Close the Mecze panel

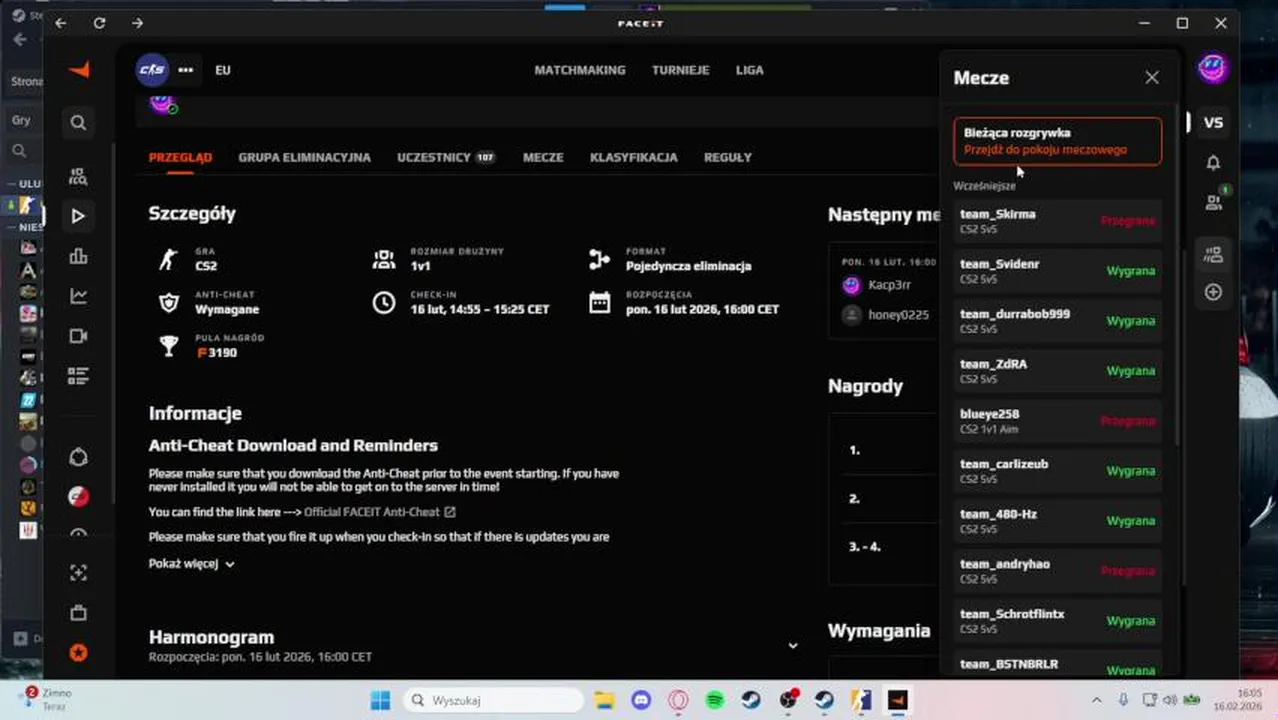1152,78
